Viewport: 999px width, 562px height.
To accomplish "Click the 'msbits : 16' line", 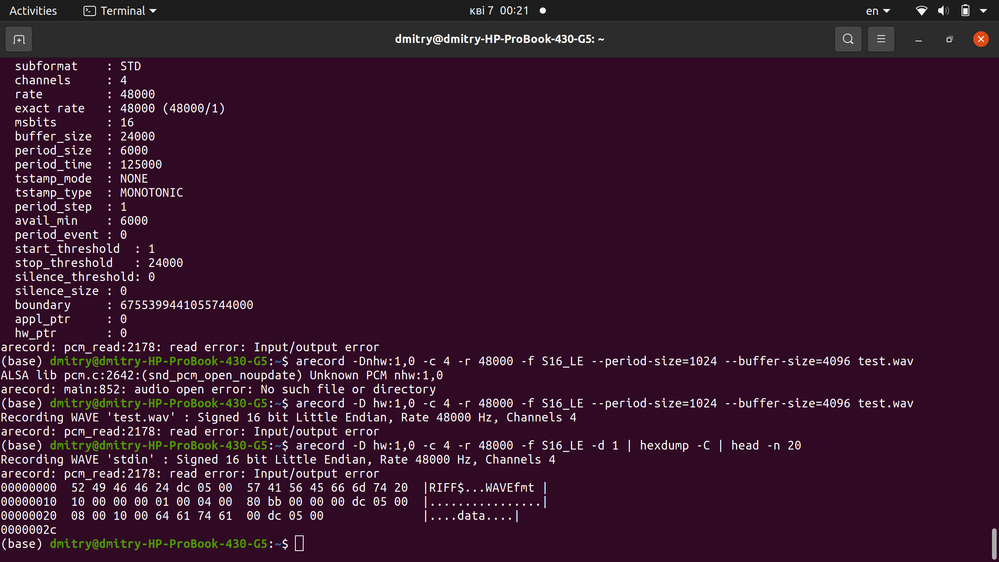I will coord(75,122).
